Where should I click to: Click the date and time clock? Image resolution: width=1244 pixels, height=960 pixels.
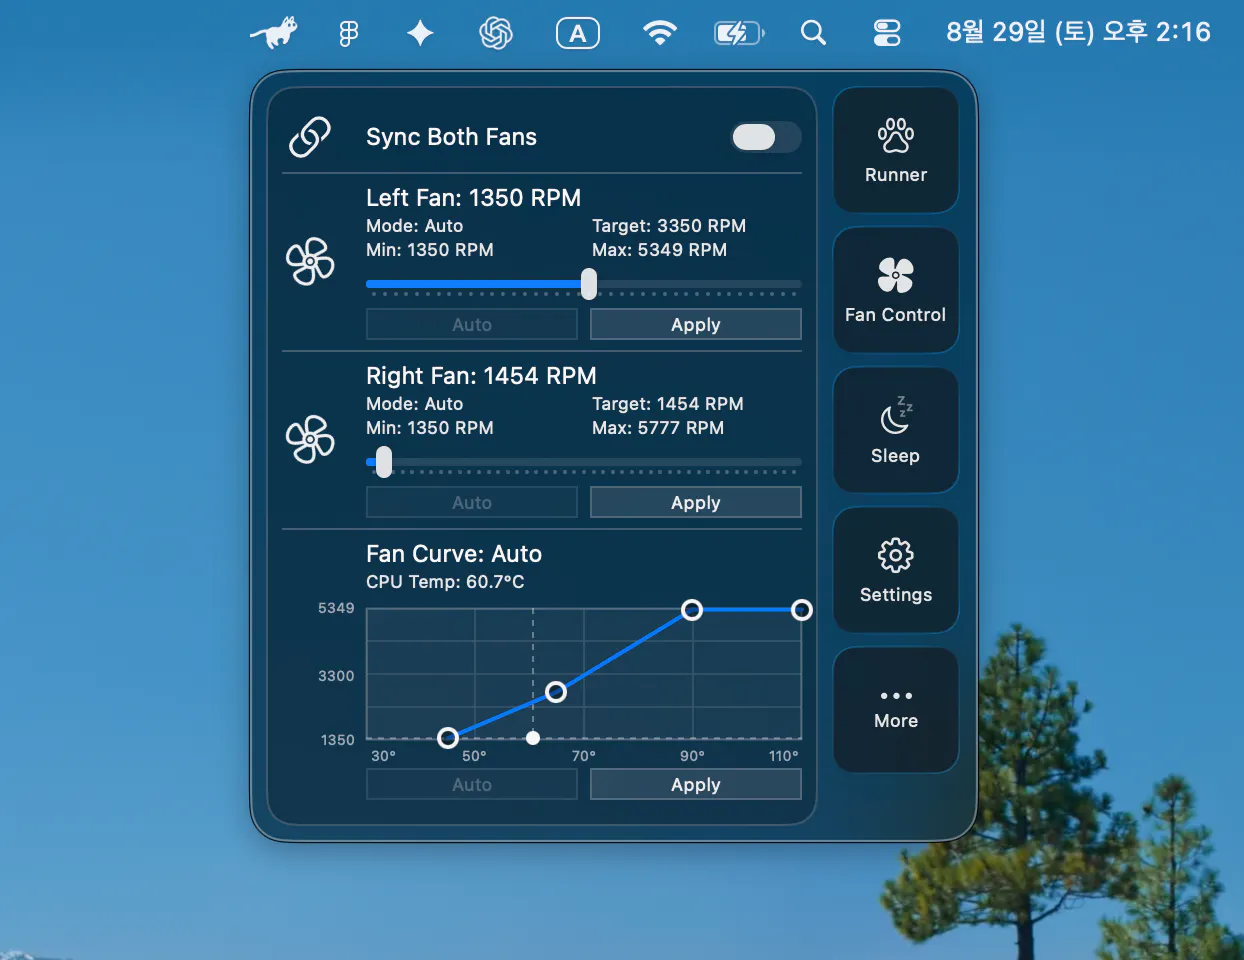point(1078,32)
